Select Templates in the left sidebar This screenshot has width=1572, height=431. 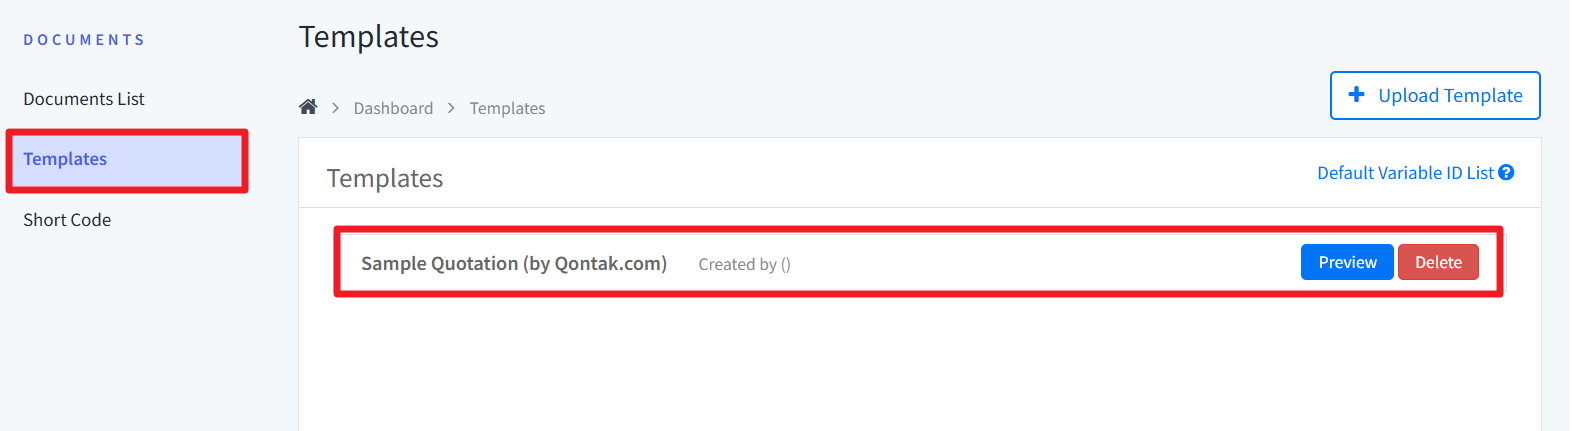(65, 159)
